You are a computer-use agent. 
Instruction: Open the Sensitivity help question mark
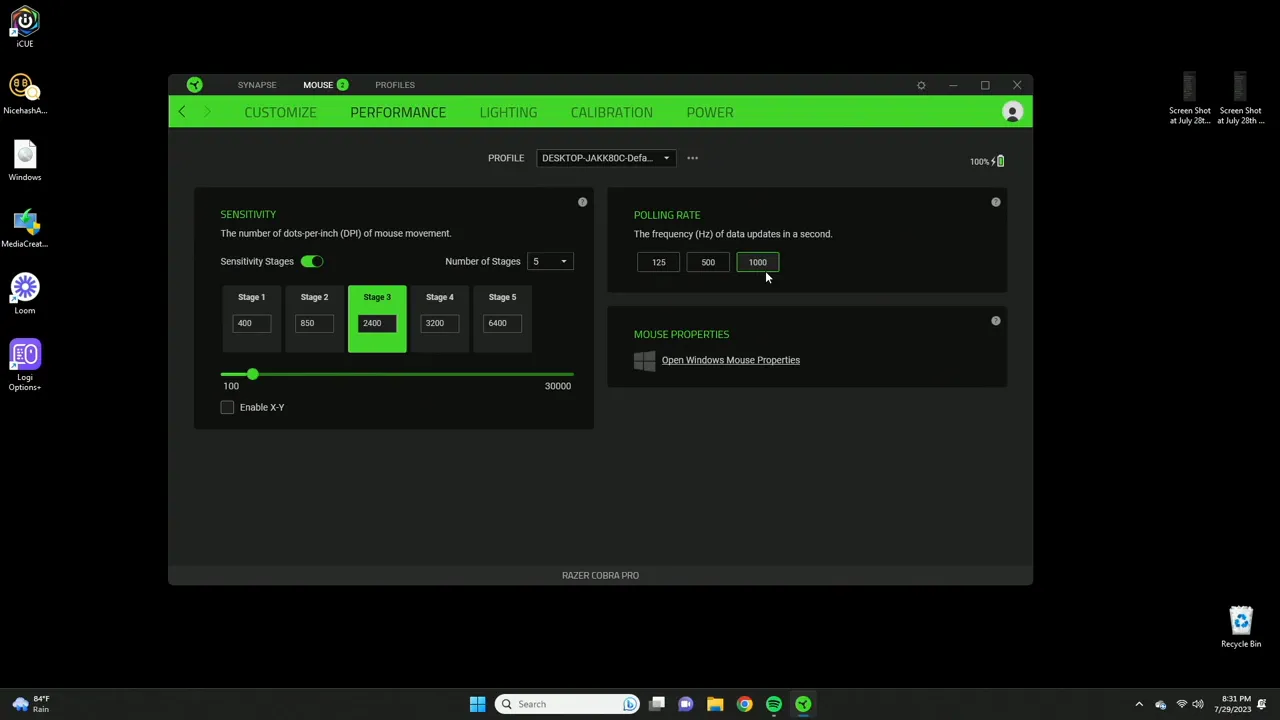tap(582, 202)
